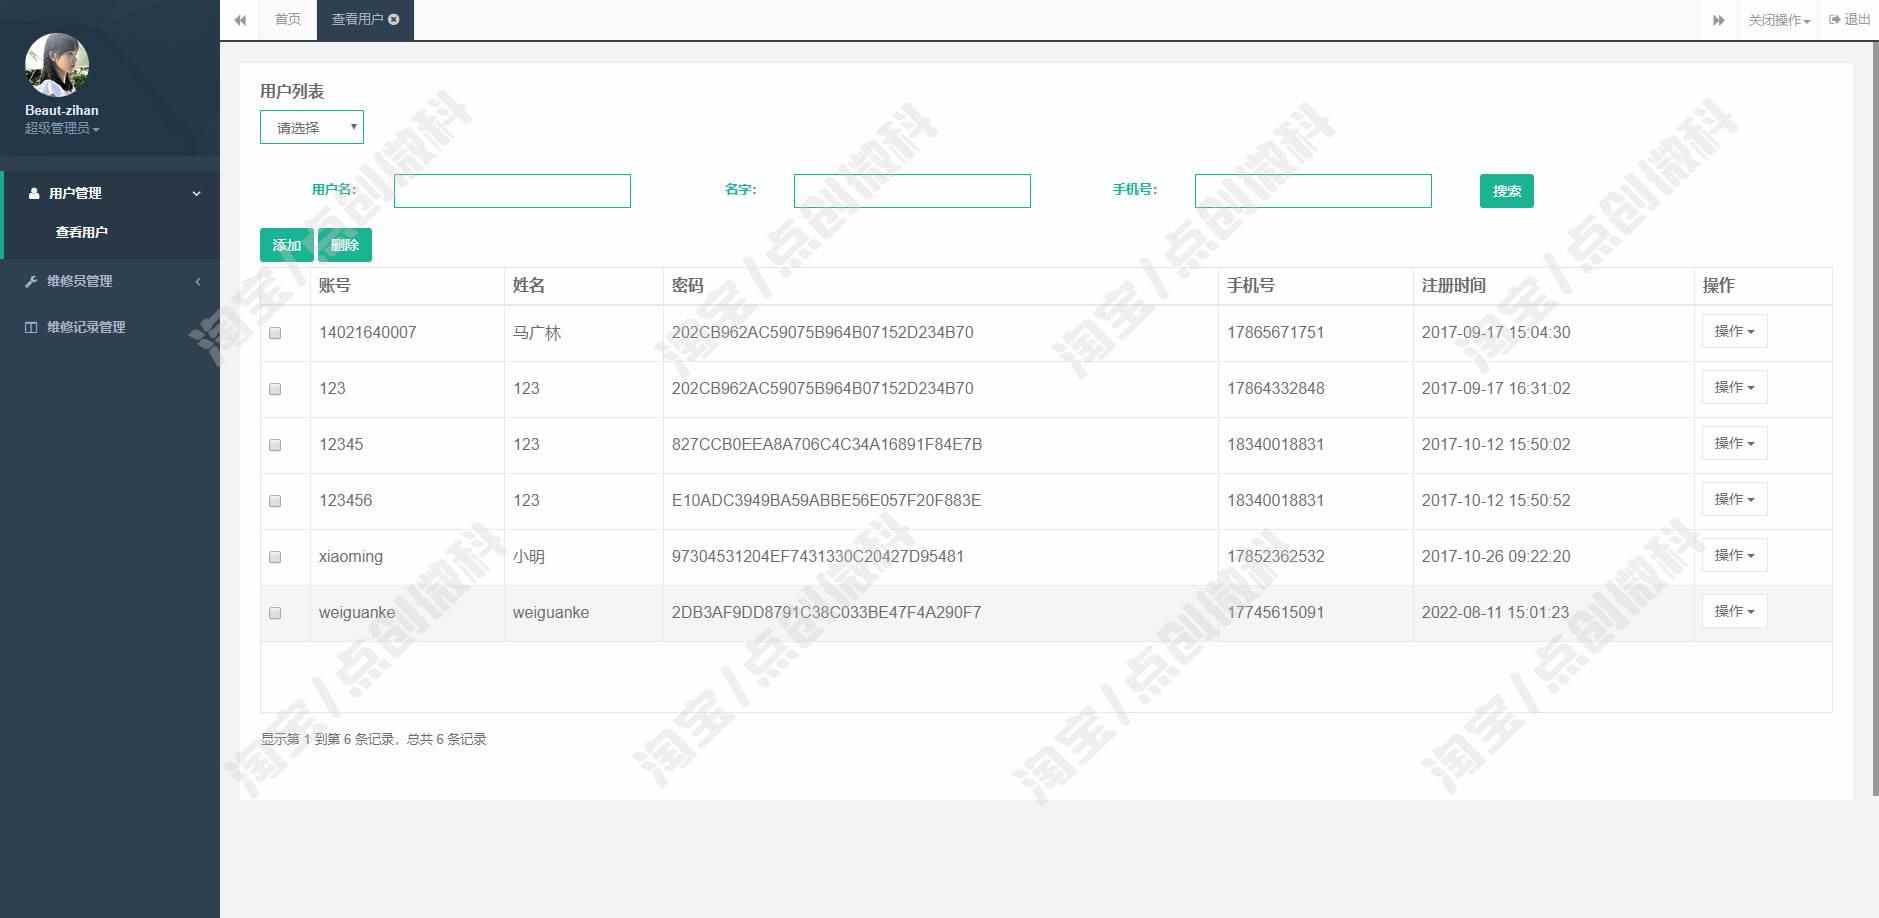Open the 关闭操作 dropdown menu
Image resolution: width=1879 pixels, height=918 pixels.
(1779, 20)
